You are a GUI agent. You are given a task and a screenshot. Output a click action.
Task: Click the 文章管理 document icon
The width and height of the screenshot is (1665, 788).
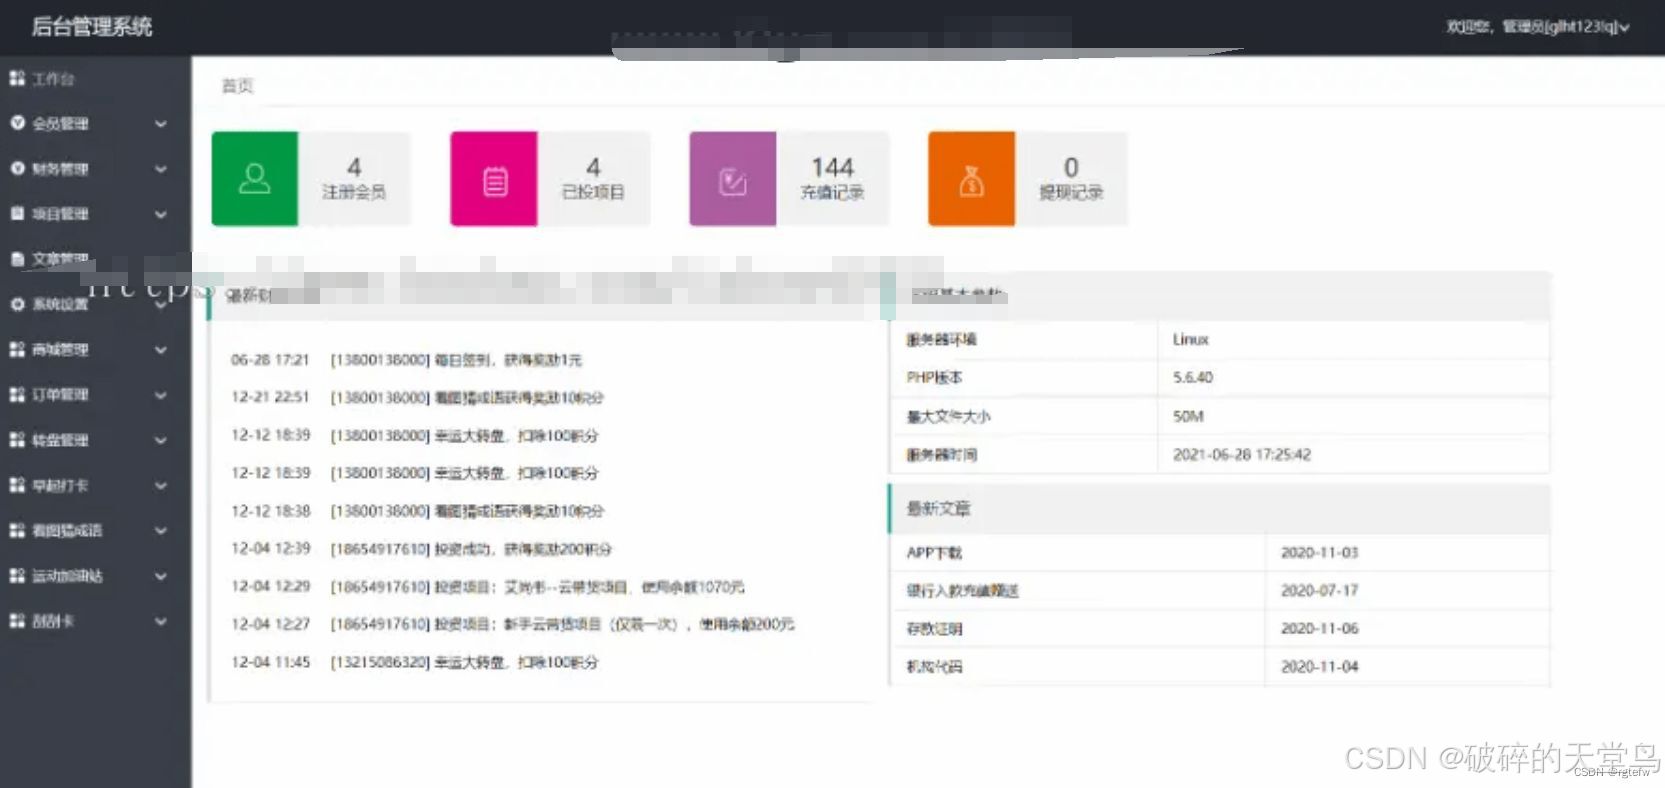coord(17,258)
